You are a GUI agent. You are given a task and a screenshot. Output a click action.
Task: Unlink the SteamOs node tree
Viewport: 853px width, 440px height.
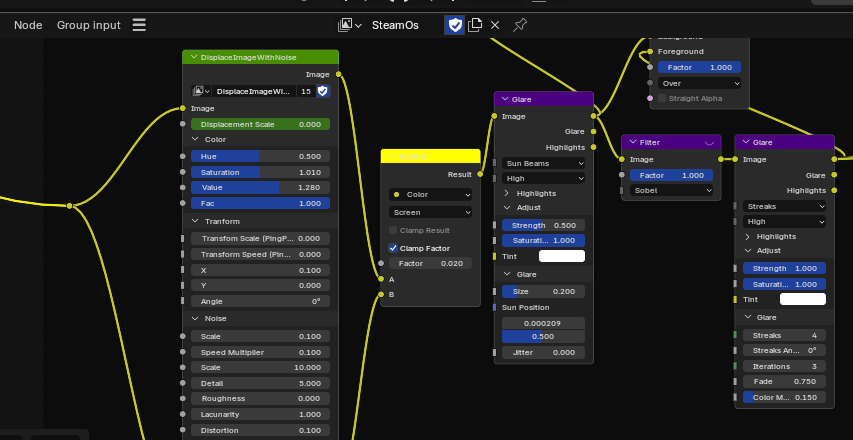[x=495, y=25]
